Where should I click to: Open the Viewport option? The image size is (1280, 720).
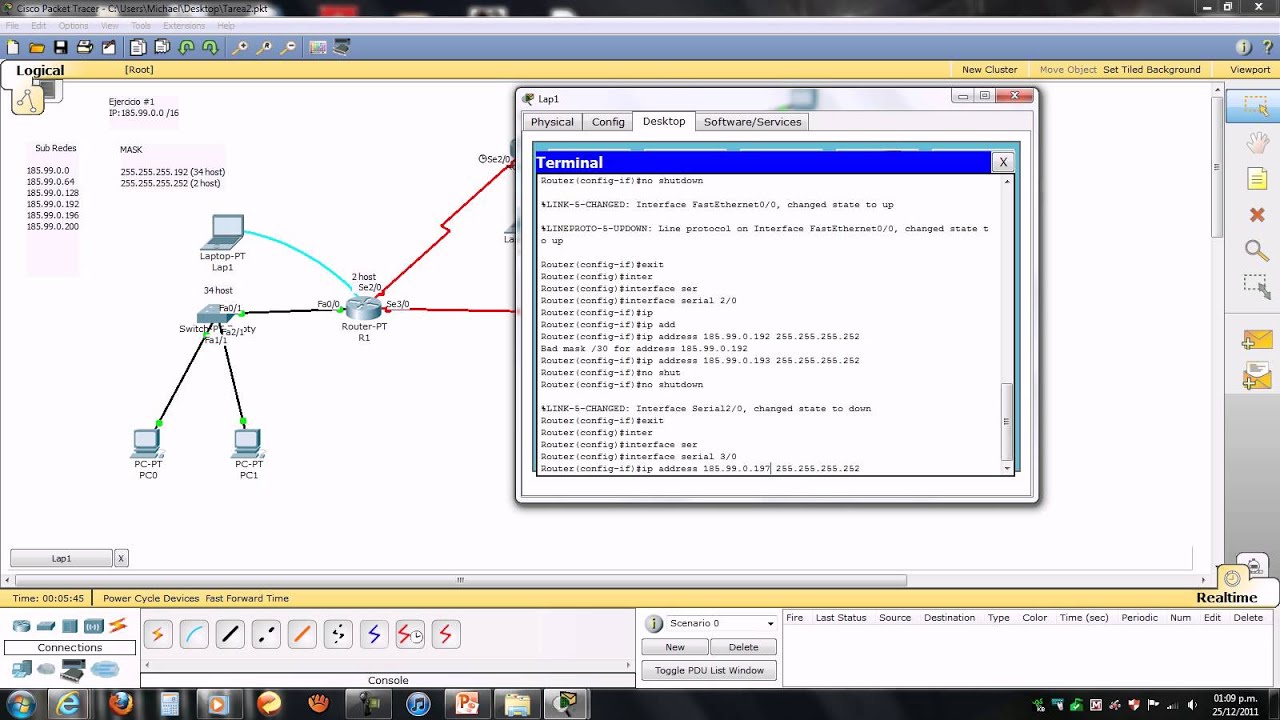click(1250, 70)
